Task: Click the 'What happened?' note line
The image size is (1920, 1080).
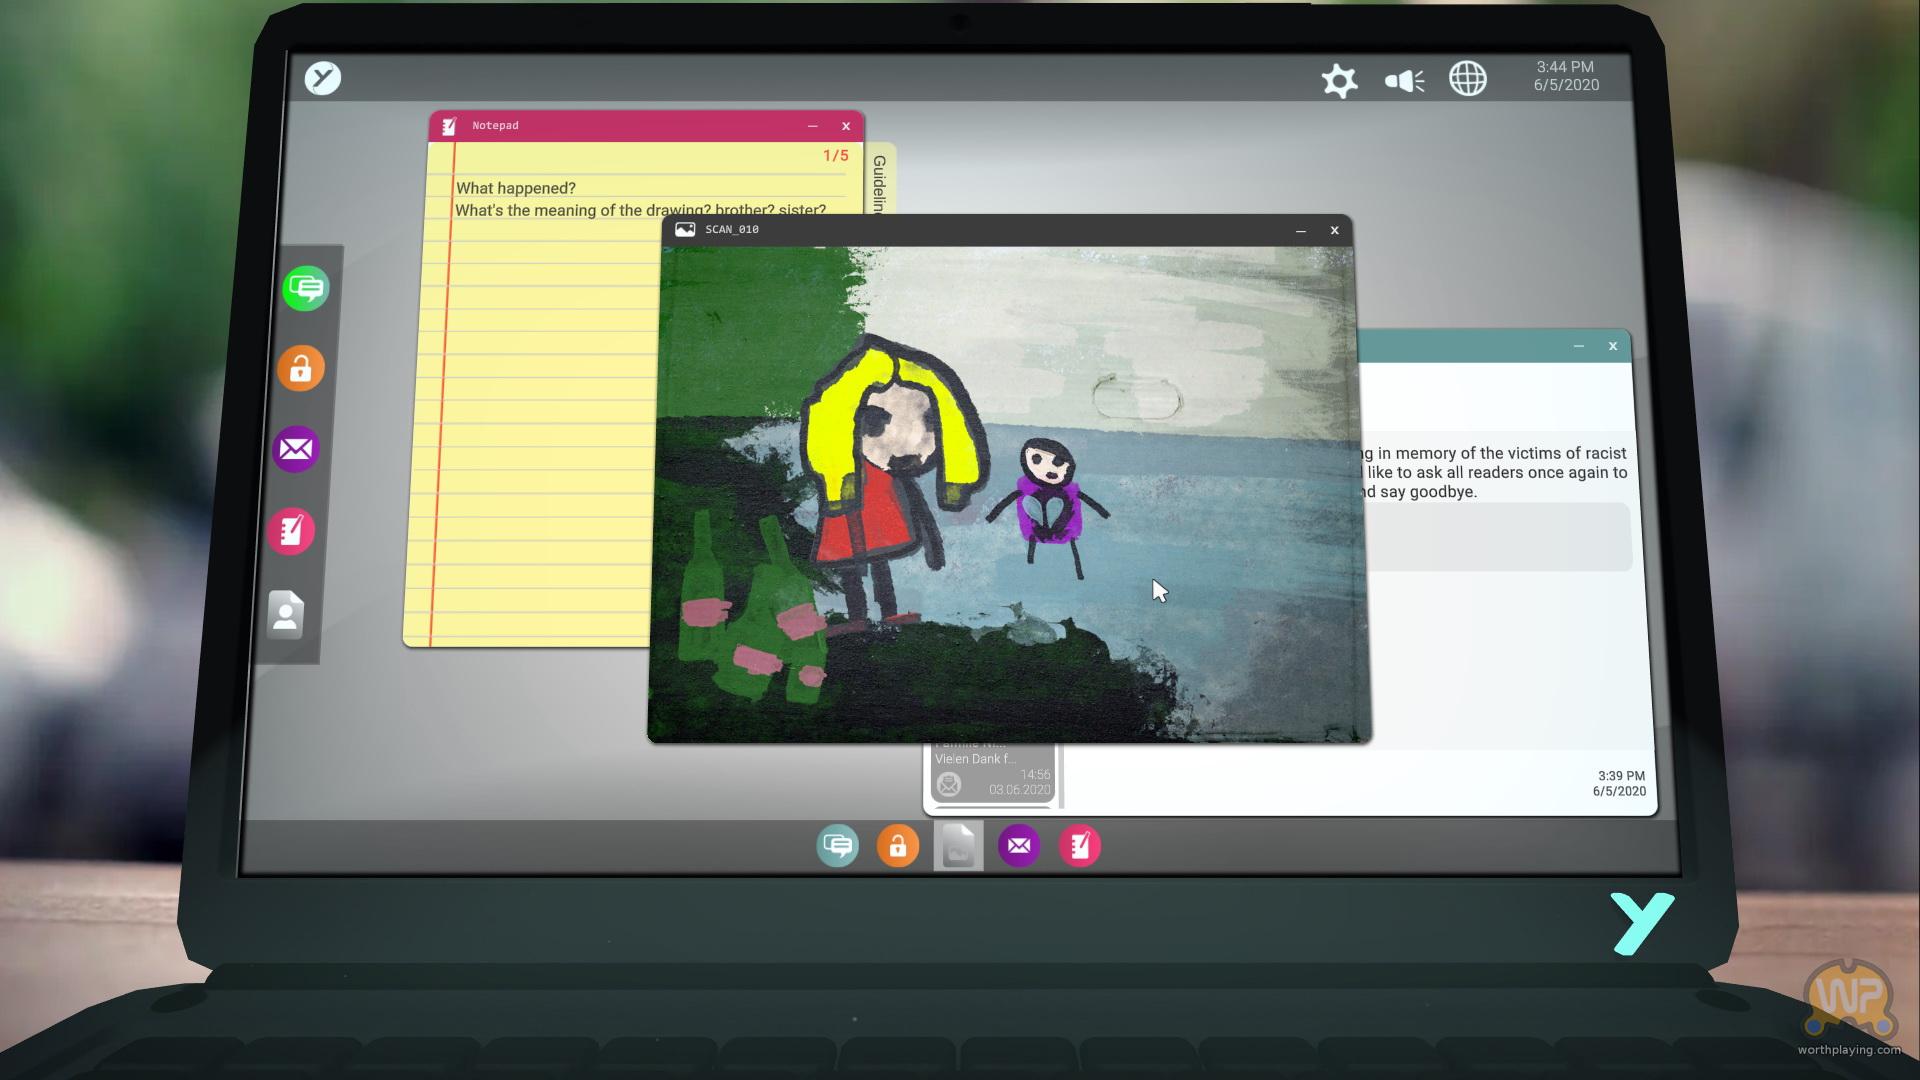Action: coord(516,188)
